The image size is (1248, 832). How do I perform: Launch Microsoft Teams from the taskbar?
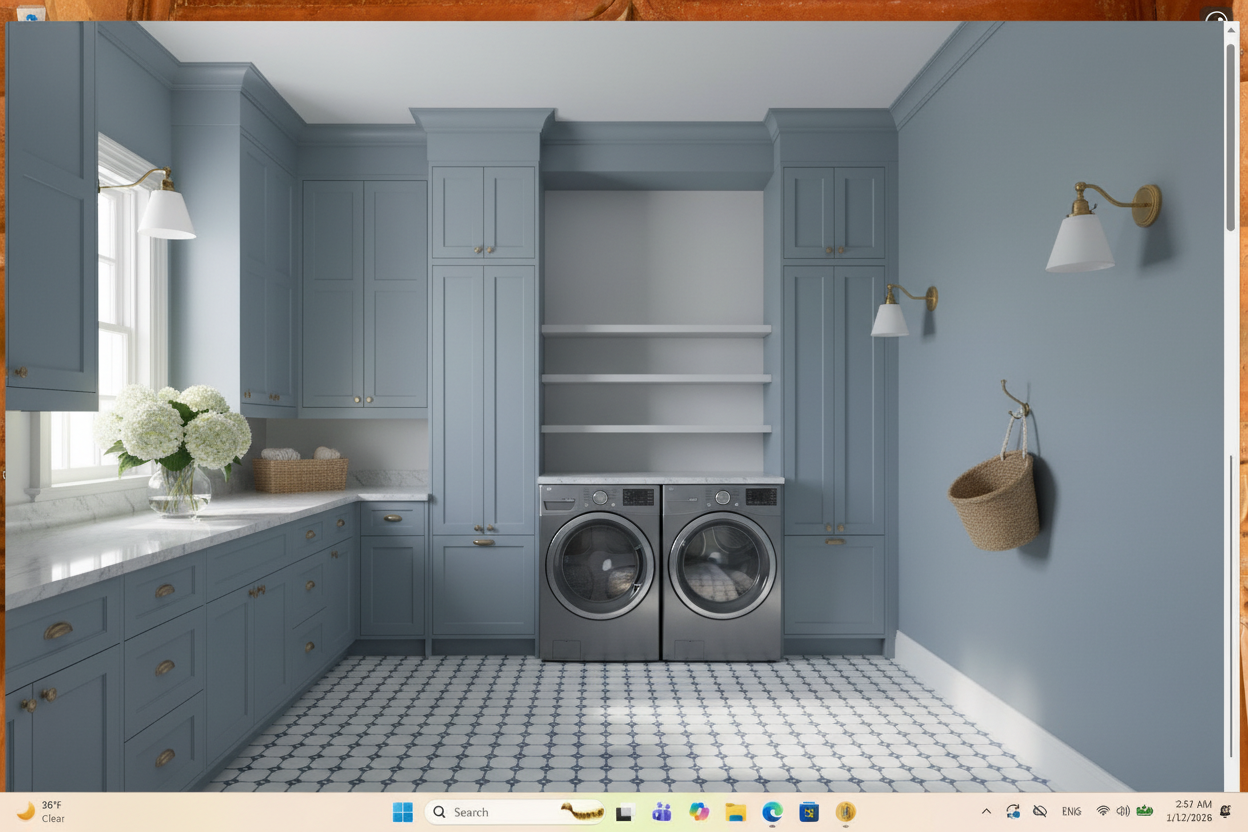tap(662, 812)
